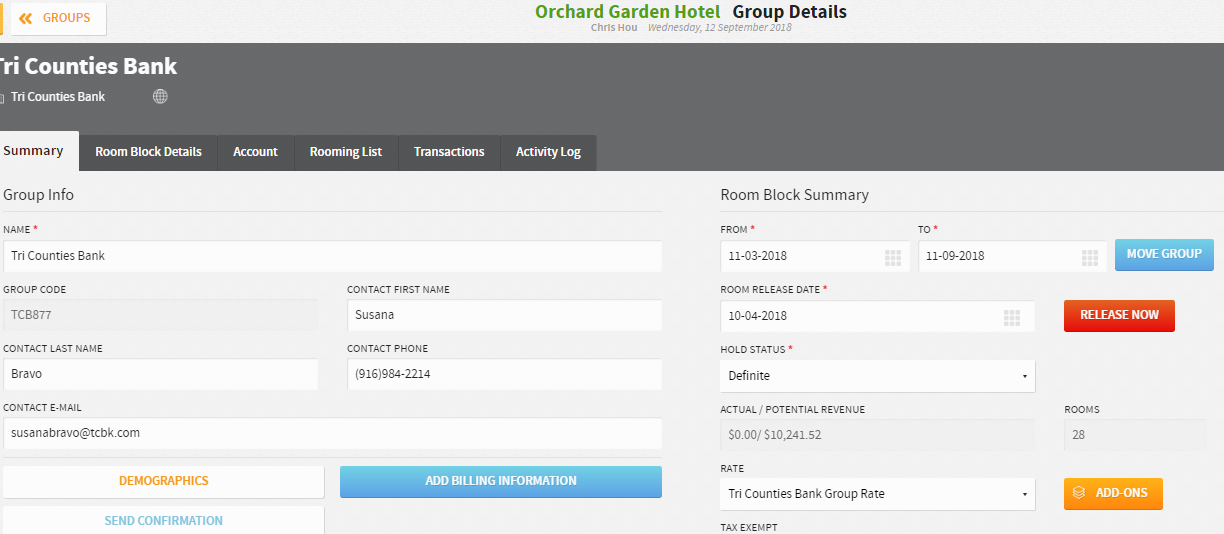Open calendar picker for Room Release Date
The image size is (1224, 534).
1012,317
